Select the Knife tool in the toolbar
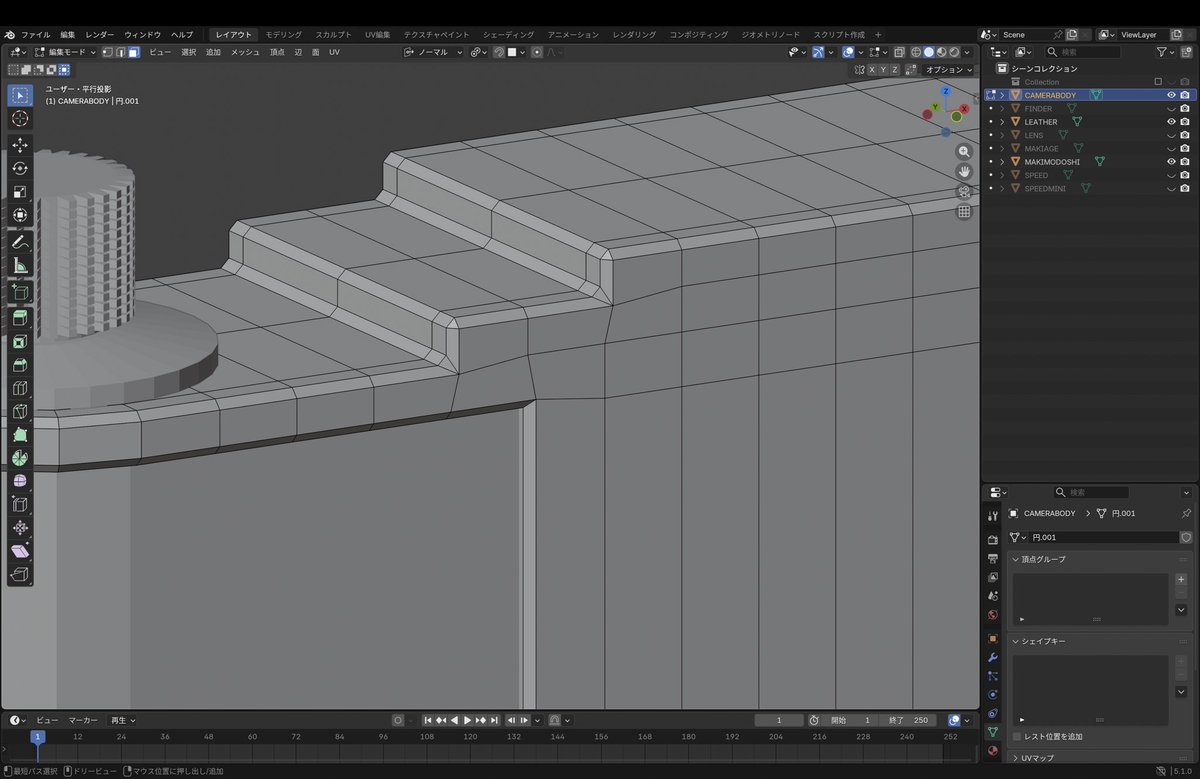The width and height of the screenshot is (1200, 779). [20, 411]
